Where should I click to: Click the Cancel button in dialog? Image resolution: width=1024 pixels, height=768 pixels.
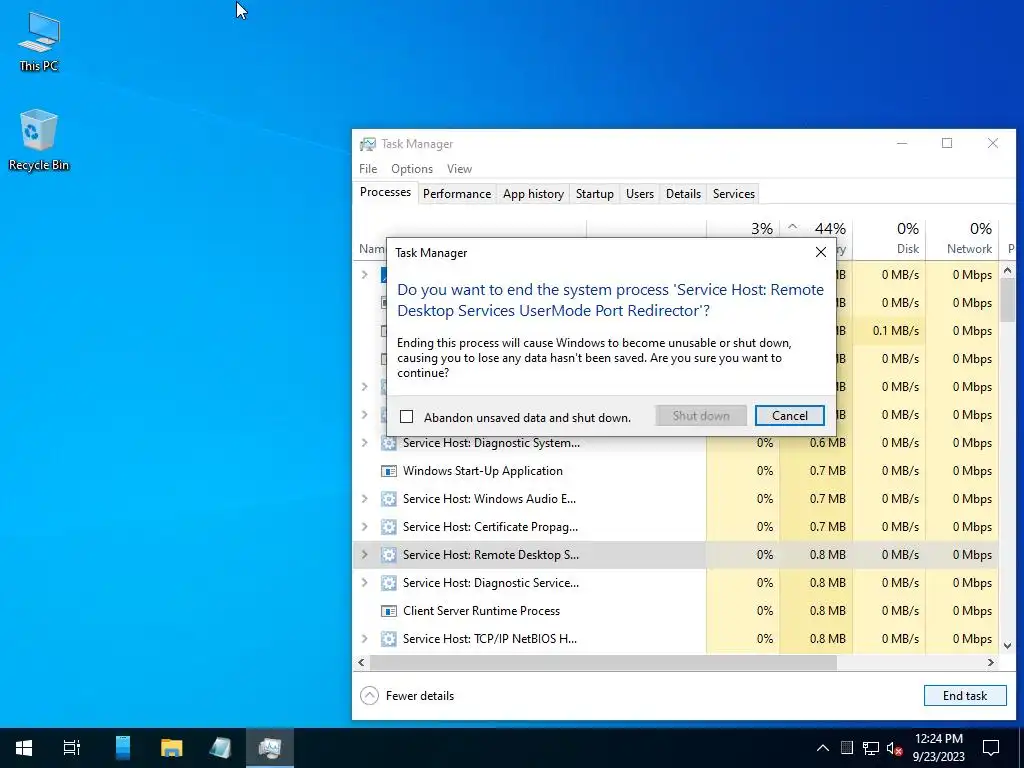pos(790,416)
